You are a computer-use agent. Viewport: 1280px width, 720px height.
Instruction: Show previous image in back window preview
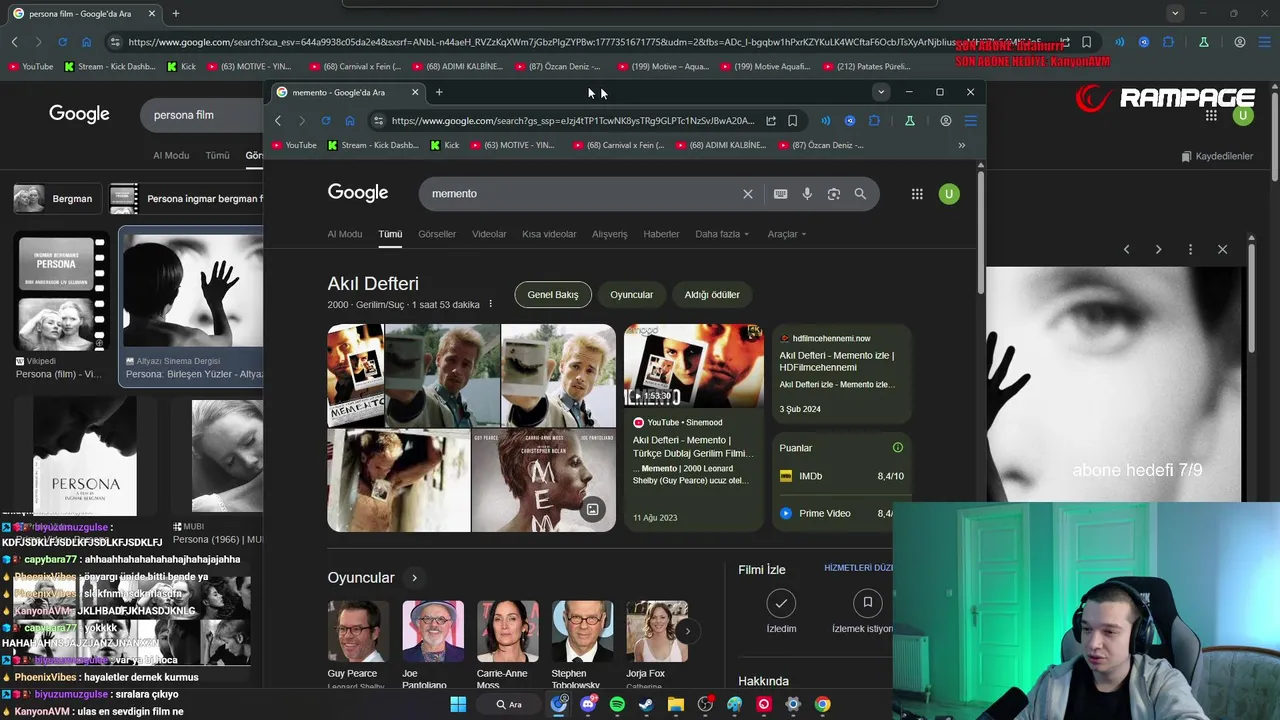coord(1126,249)
